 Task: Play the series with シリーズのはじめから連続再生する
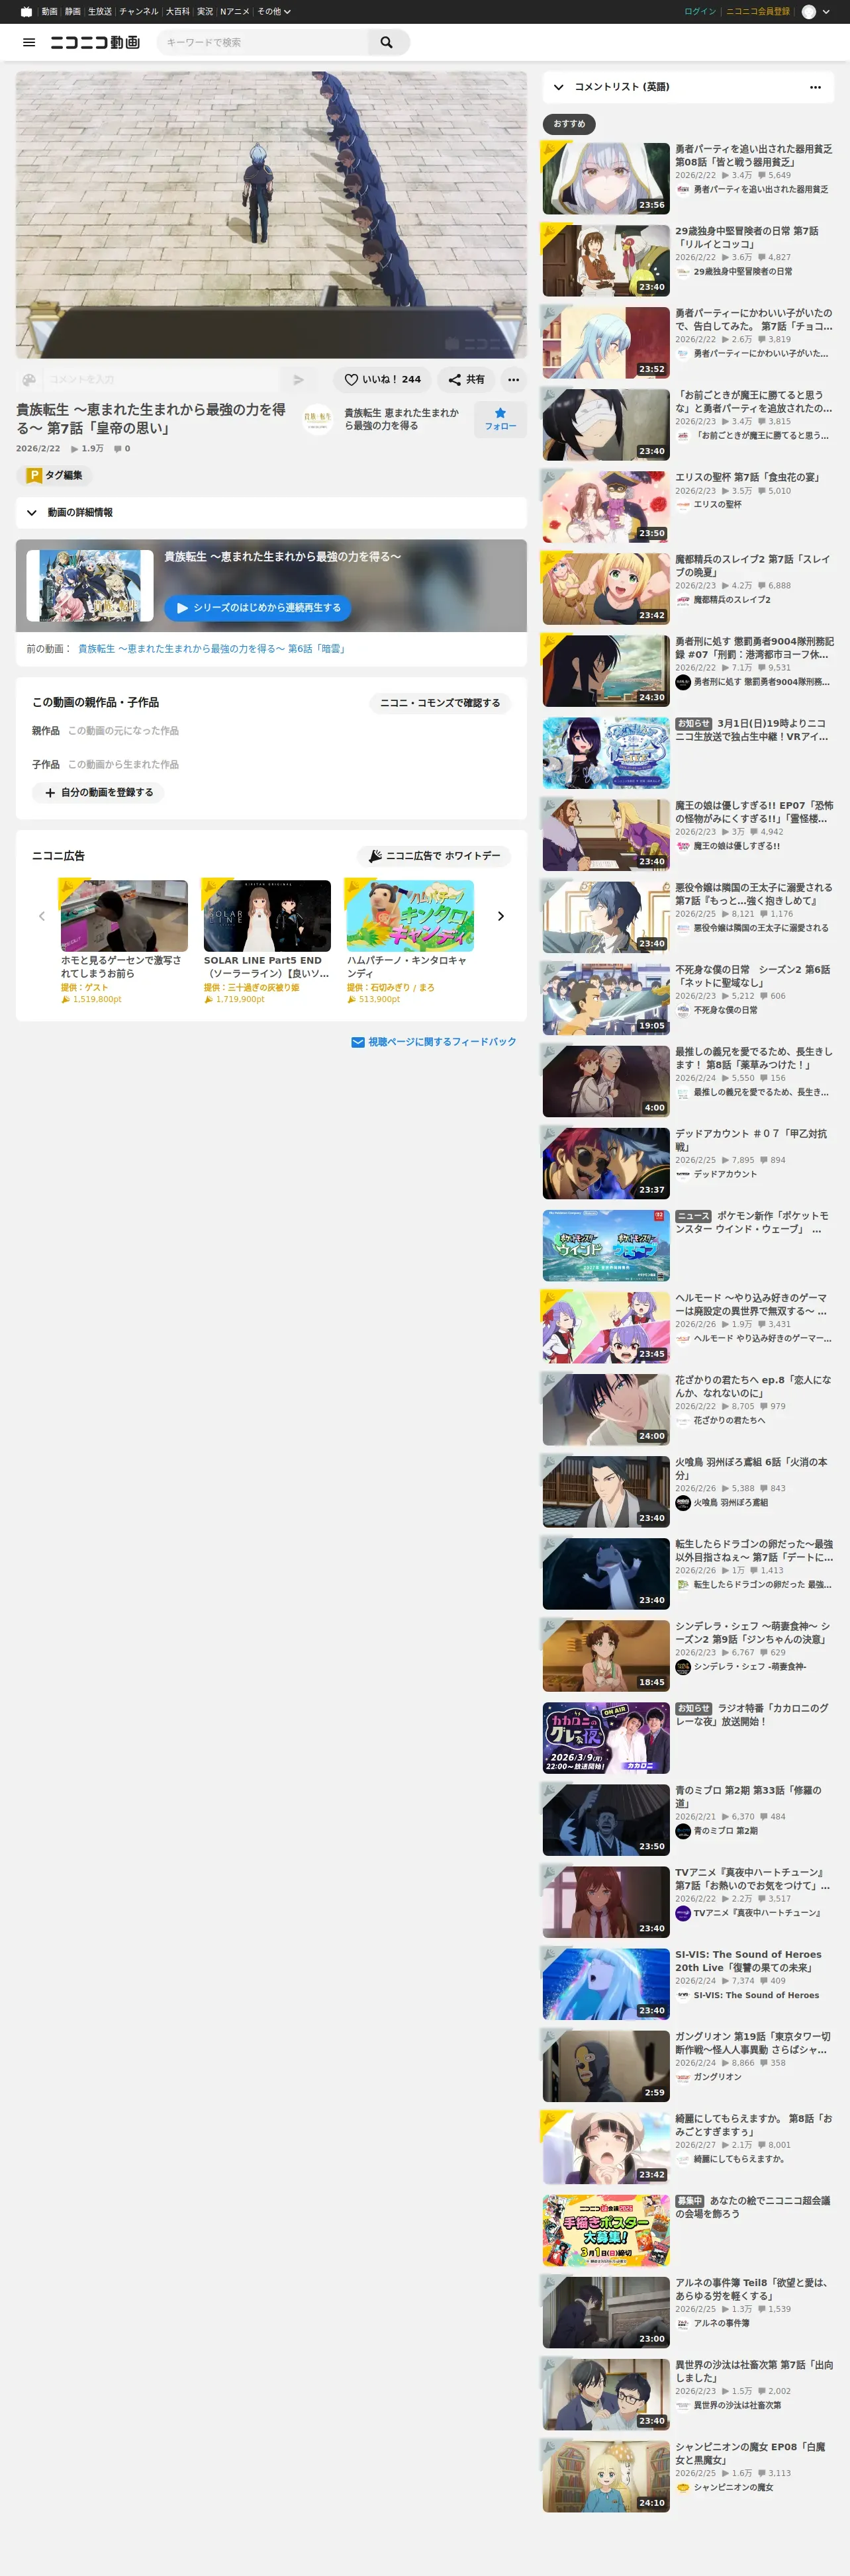tap(258, 608)
